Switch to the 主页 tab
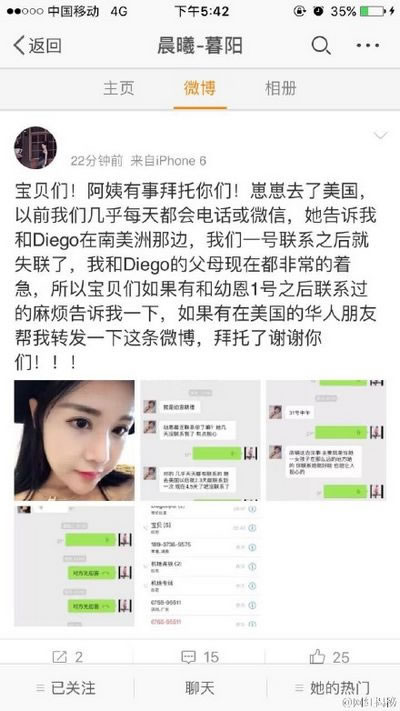The image size is (400, 711). (x=119, y=88)
